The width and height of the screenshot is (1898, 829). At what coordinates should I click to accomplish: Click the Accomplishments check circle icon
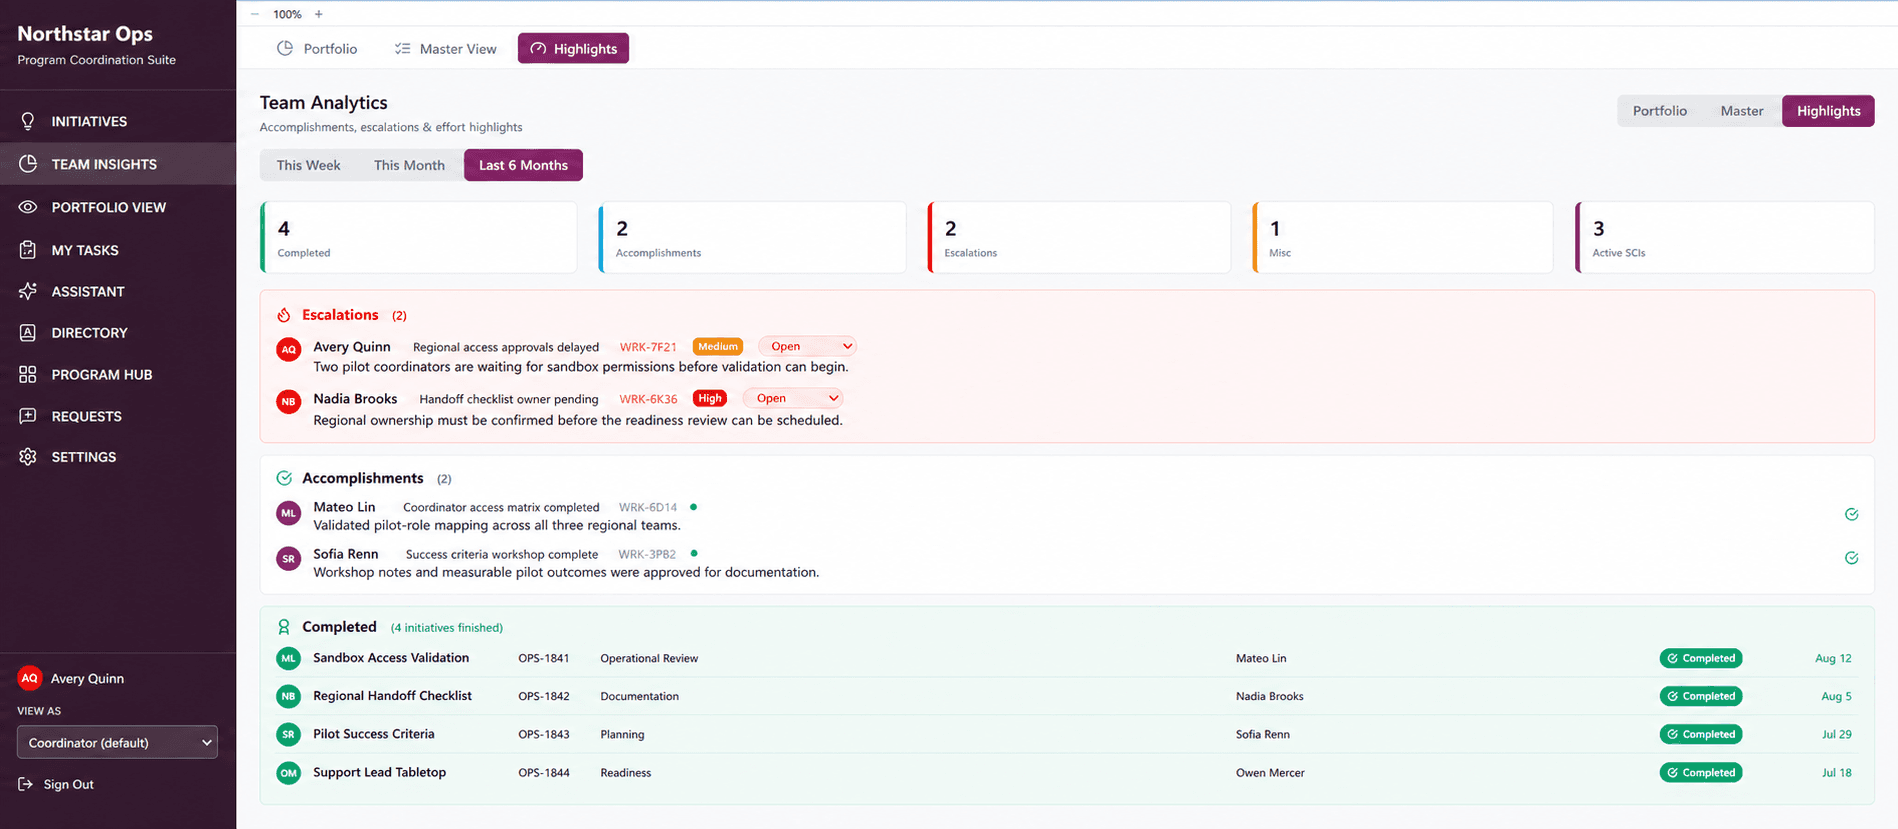284,478
